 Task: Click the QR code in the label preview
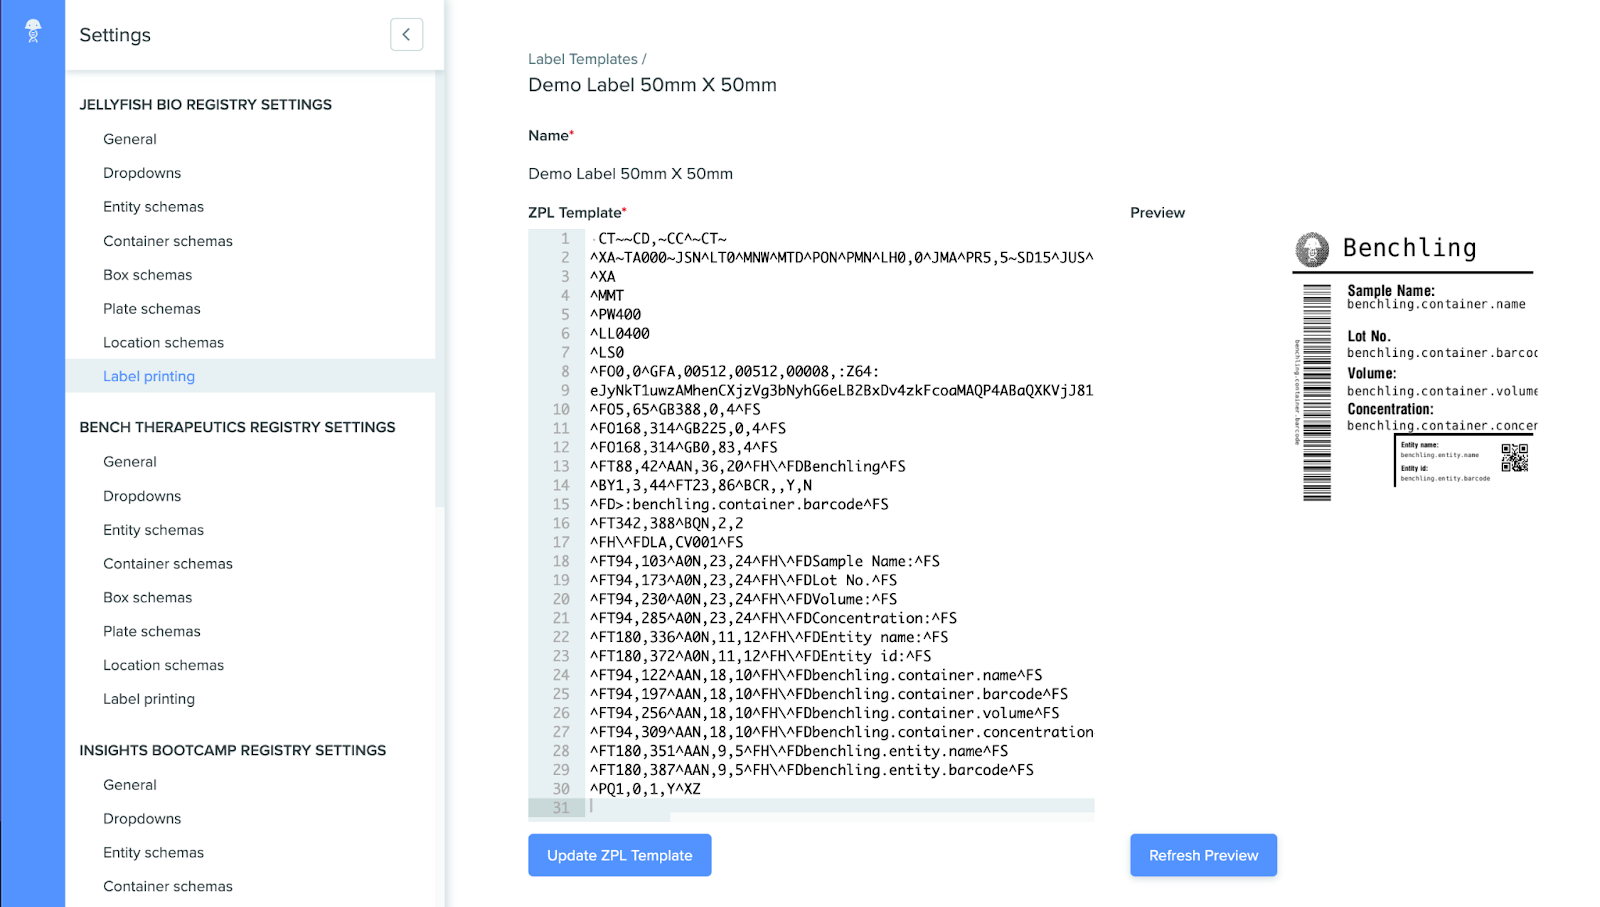(x=1514, y=458)
